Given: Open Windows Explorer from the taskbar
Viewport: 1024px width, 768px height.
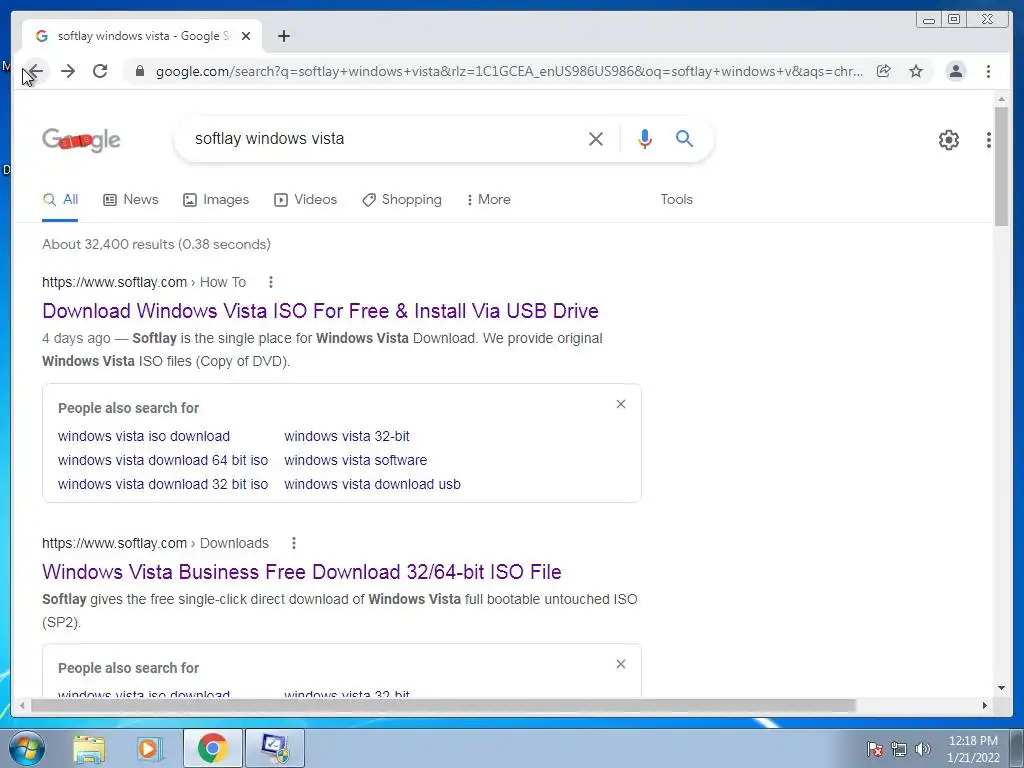Looking at the screenshot, I should point(89,748).
